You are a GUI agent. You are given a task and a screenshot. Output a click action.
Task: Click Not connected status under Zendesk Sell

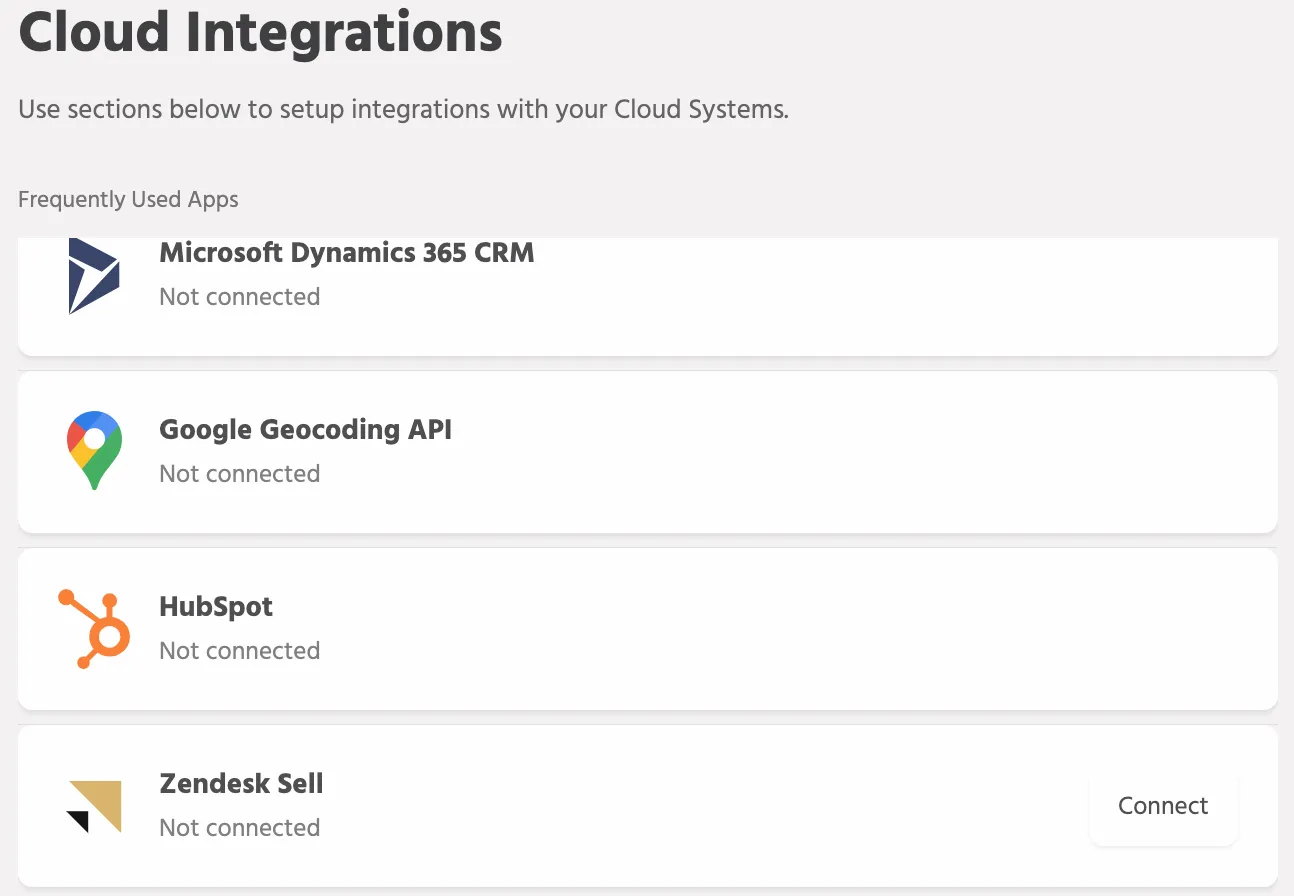click(x=240, y=828)
